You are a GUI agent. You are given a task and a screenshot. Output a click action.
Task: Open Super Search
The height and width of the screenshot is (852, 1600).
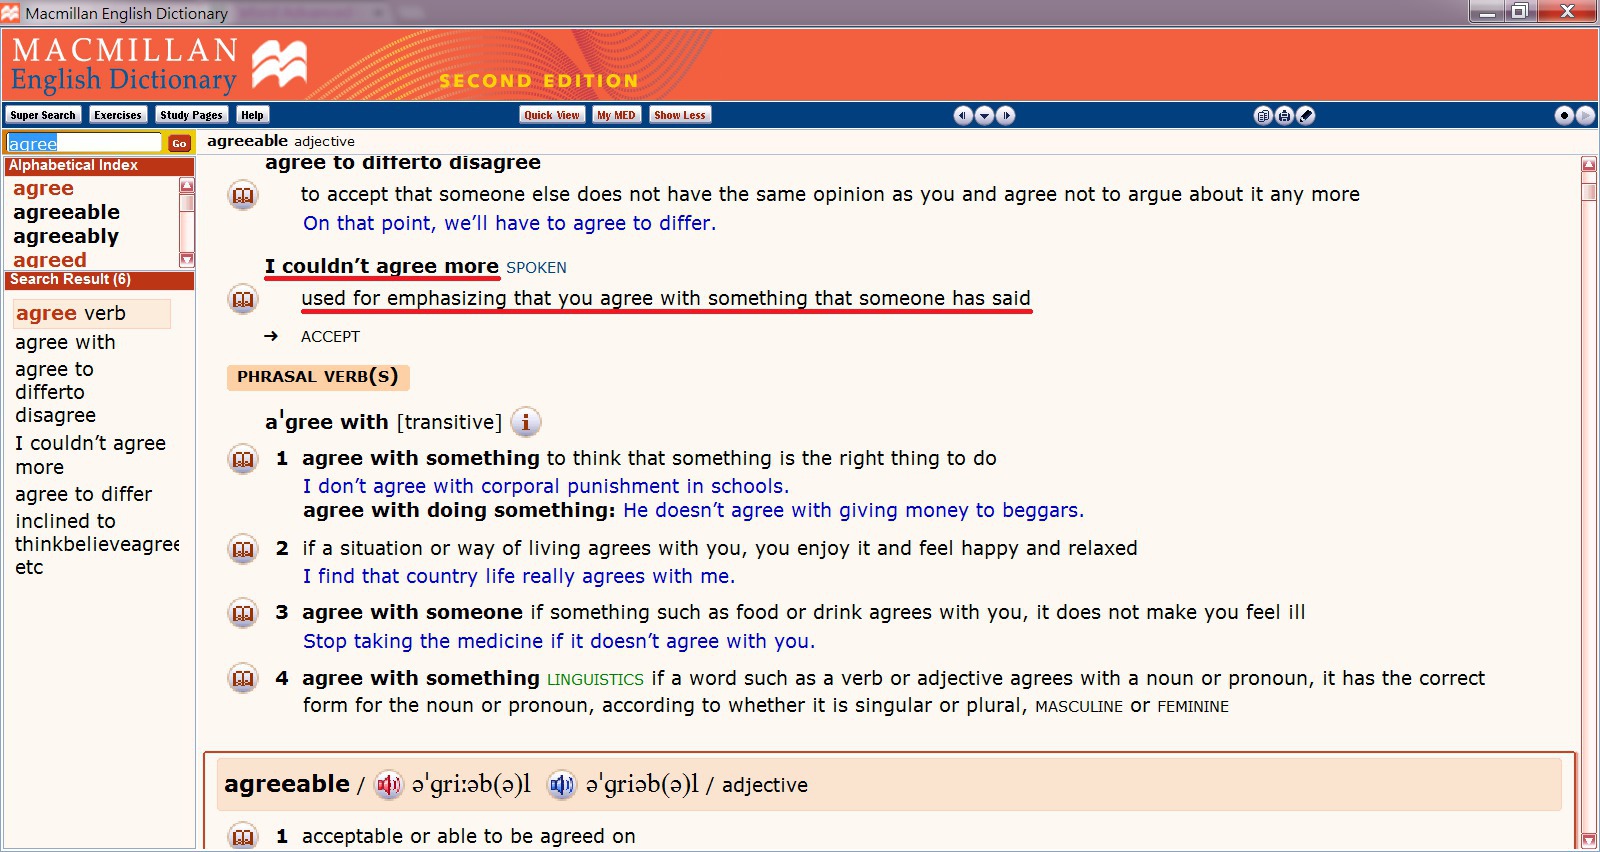[x=43, y=115]
